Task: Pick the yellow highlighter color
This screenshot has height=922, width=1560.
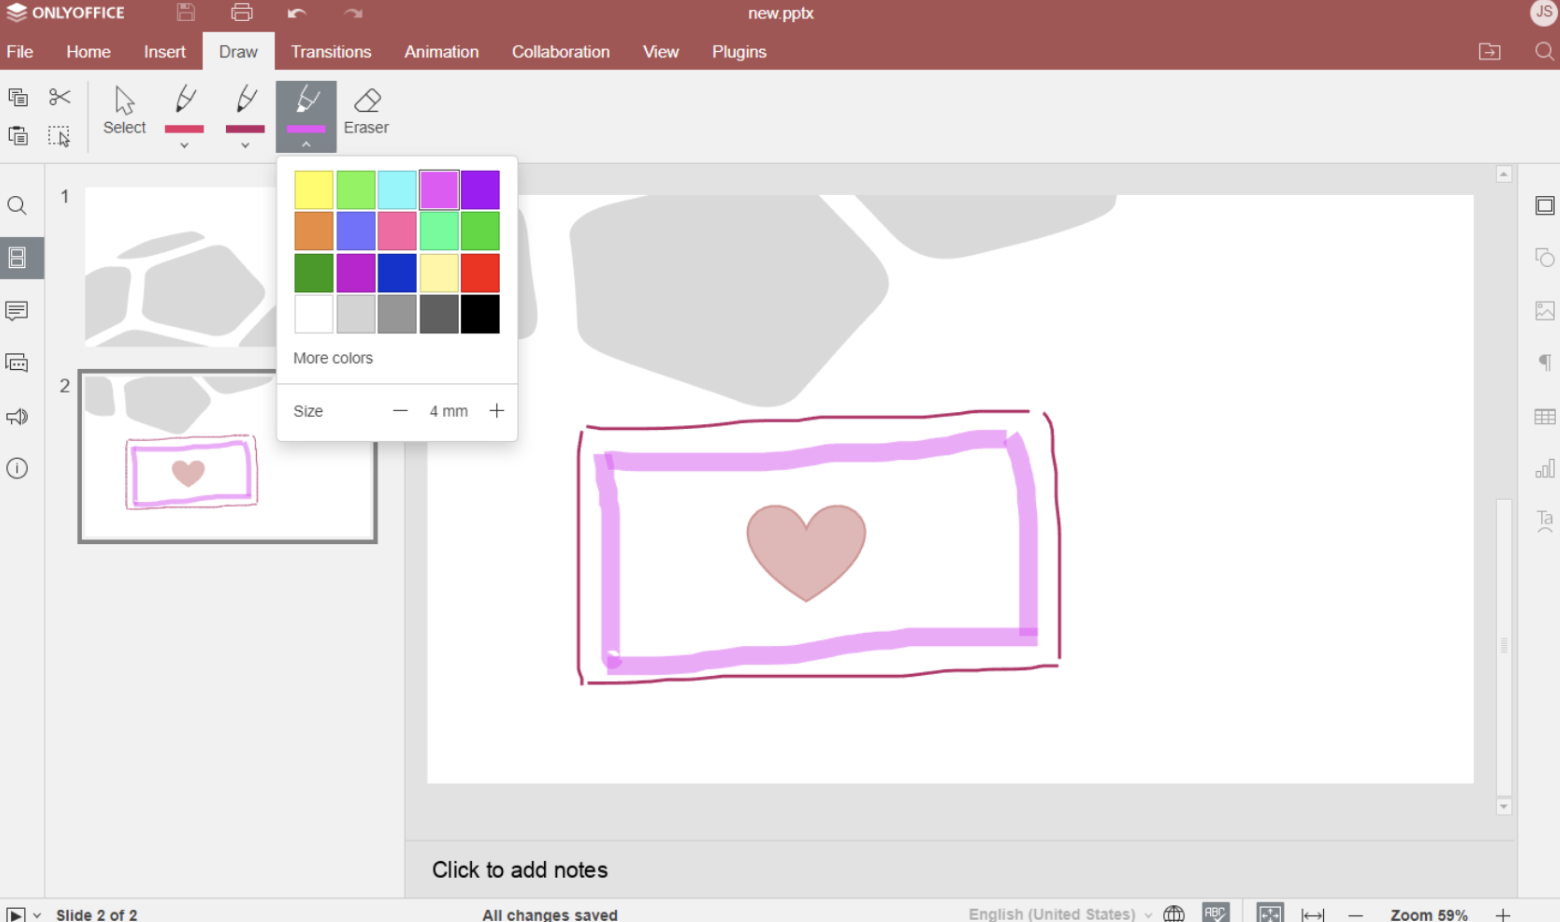Action: (313, 190)
